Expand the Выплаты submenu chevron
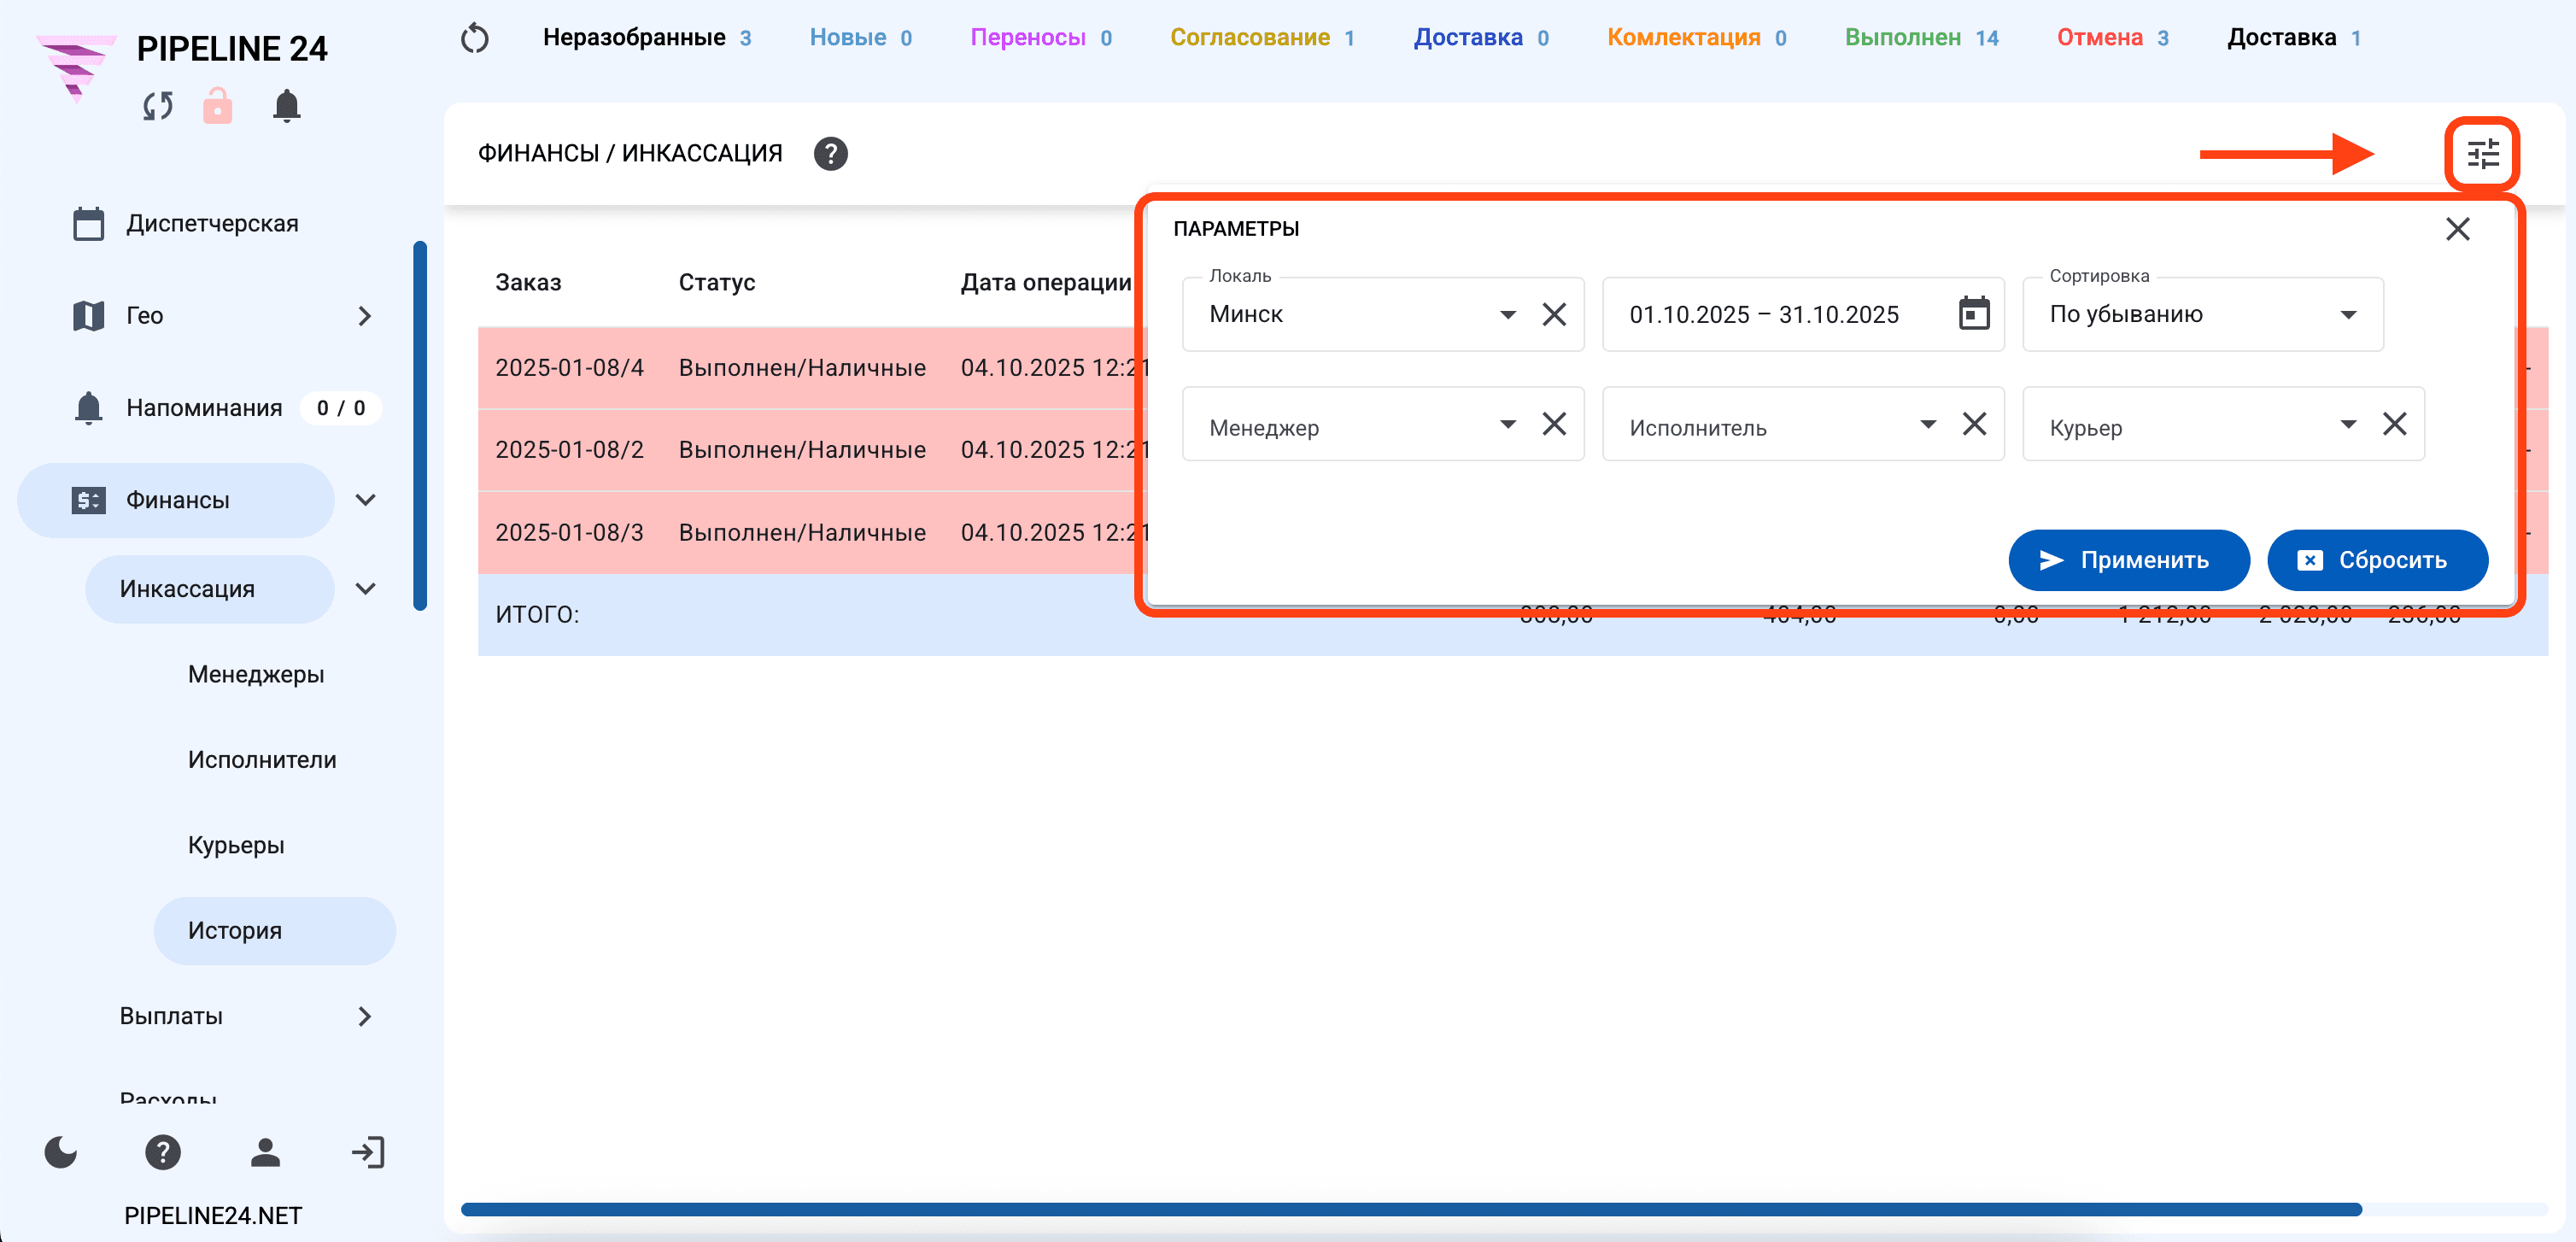This screenshot has height=1242, width=2576. pos(365,1016)
